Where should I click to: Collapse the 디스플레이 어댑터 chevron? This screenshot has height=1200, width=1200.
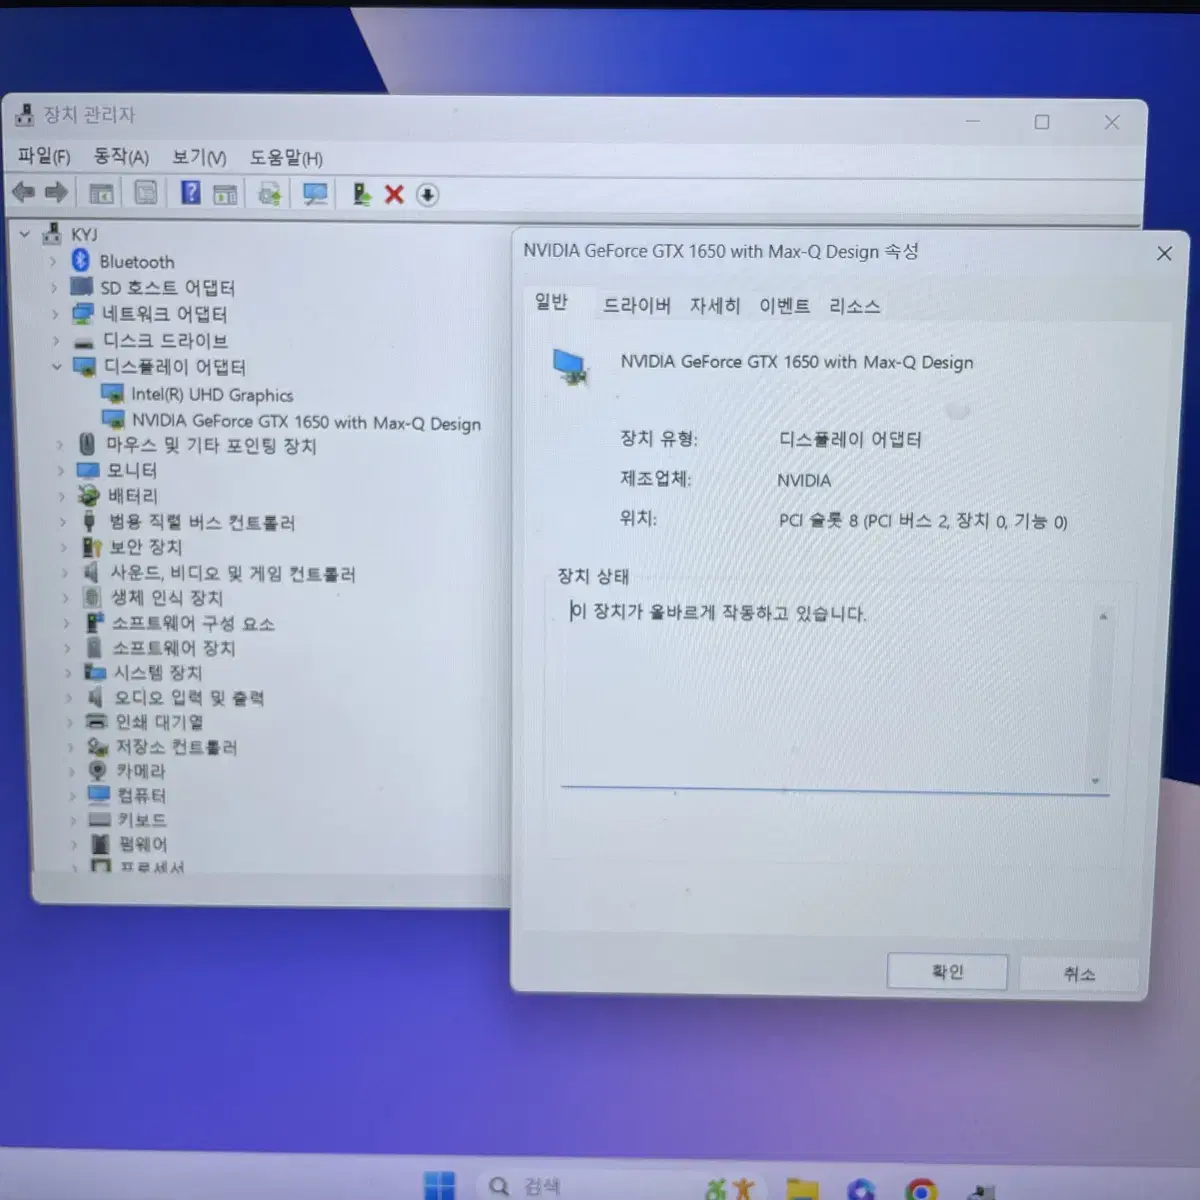click(57, 366)
